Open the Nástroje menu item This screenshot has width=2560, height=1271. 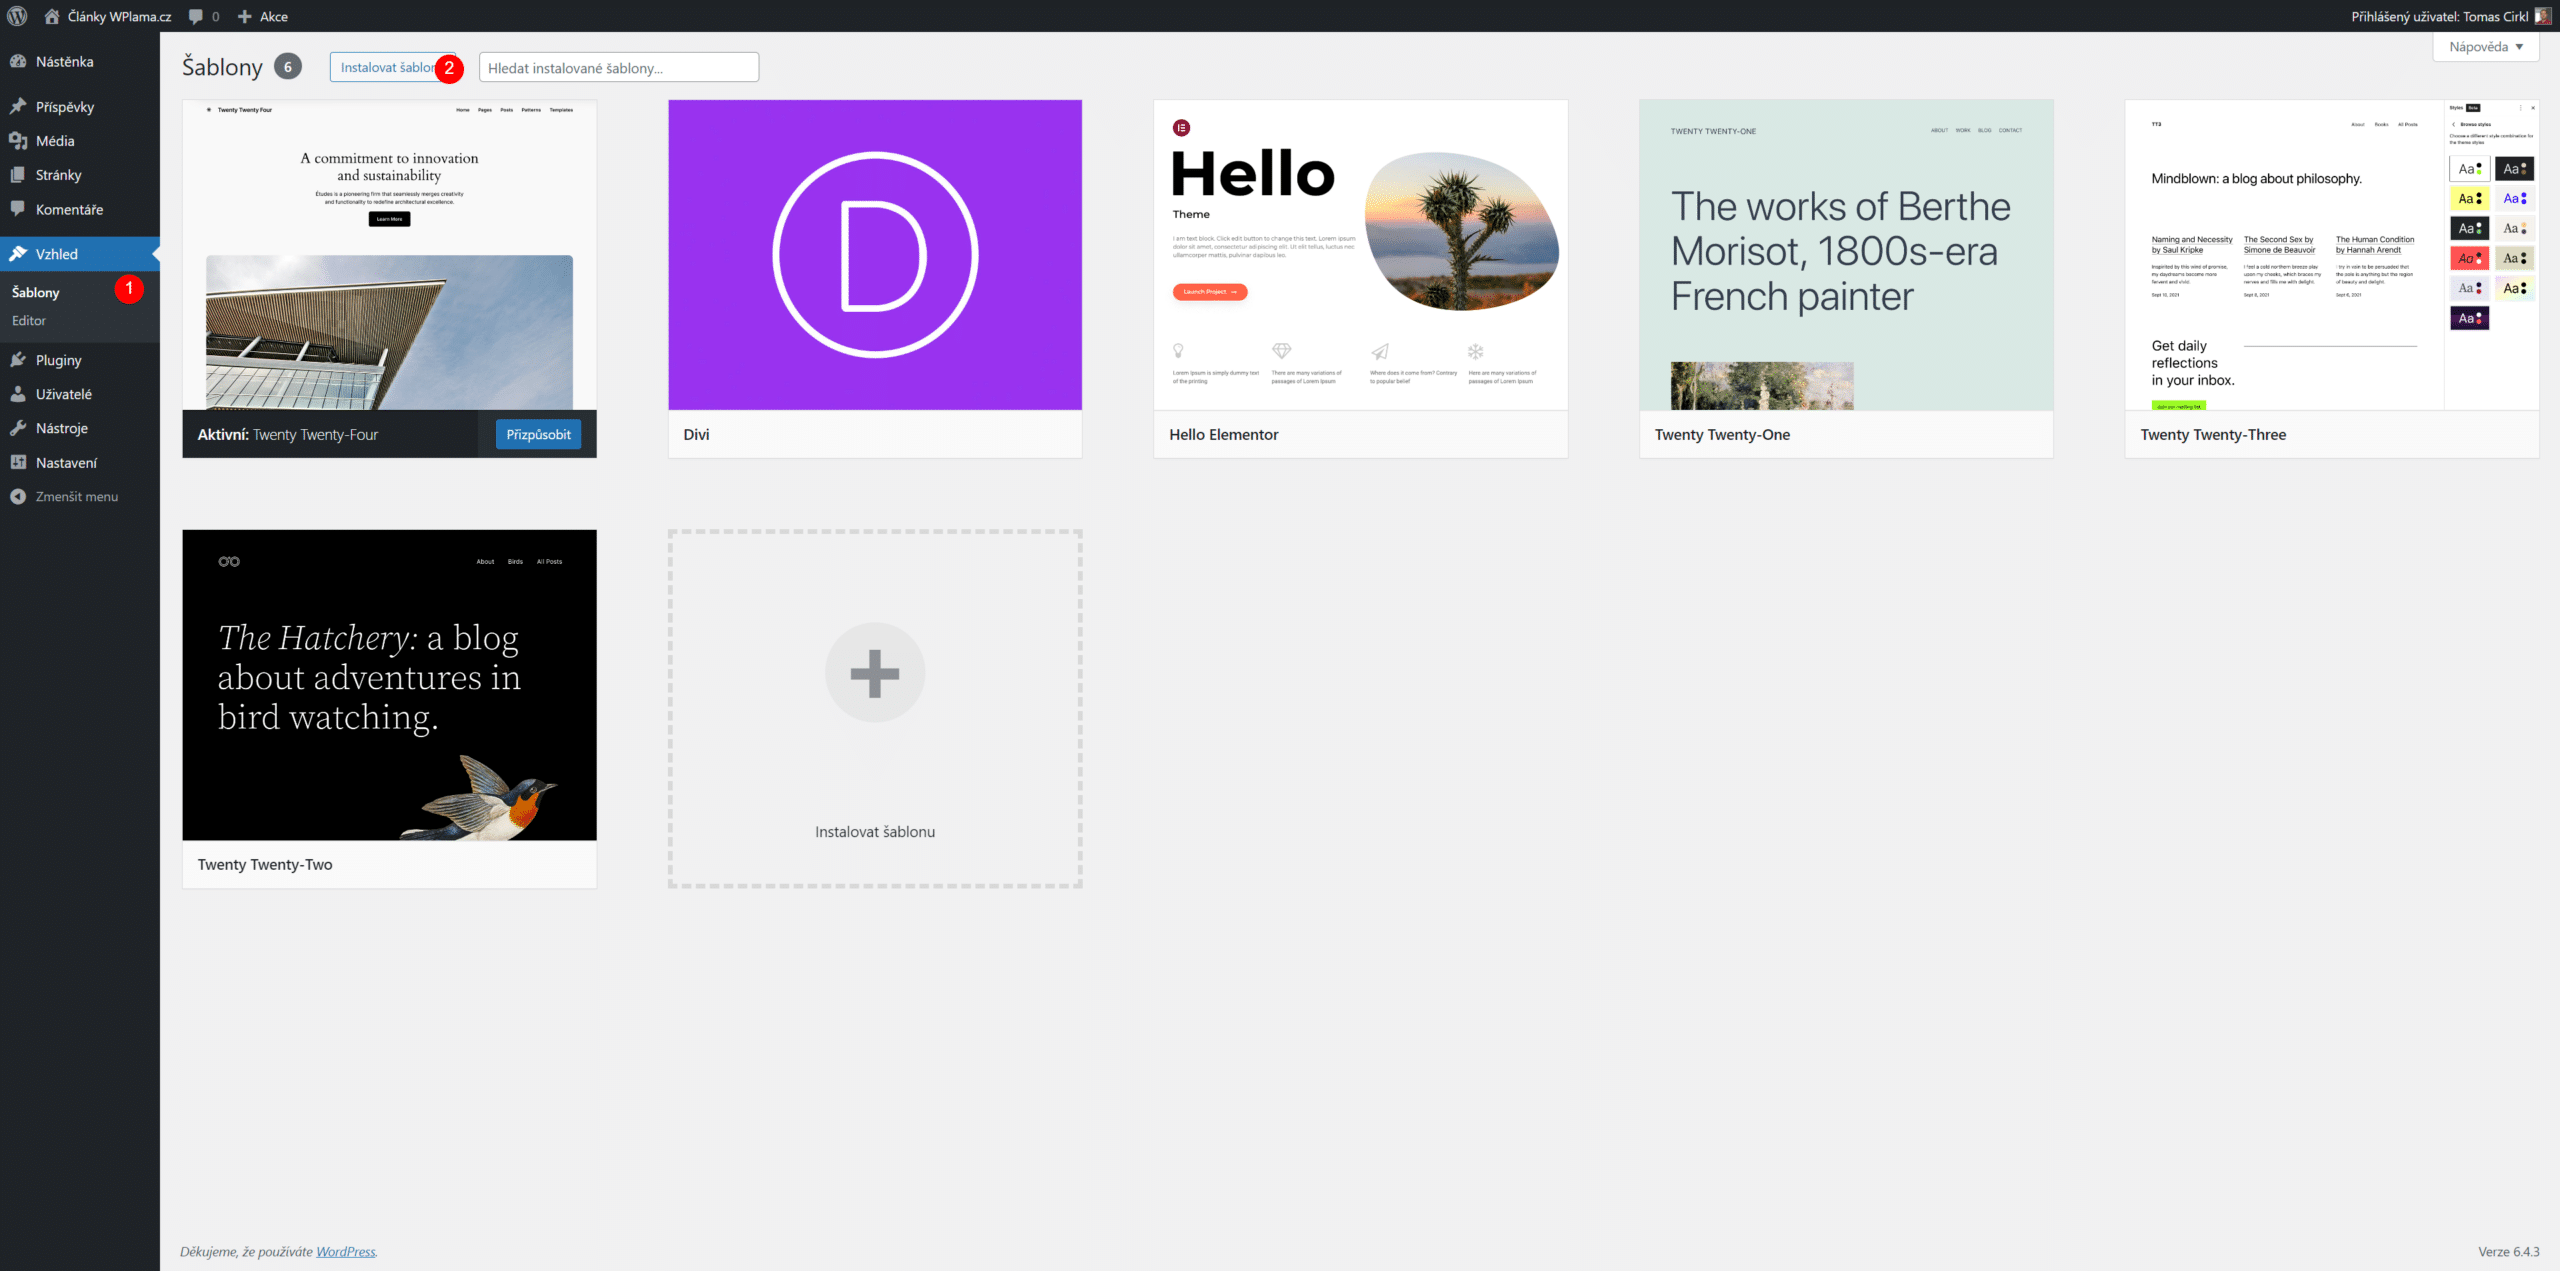pos(80,428)
